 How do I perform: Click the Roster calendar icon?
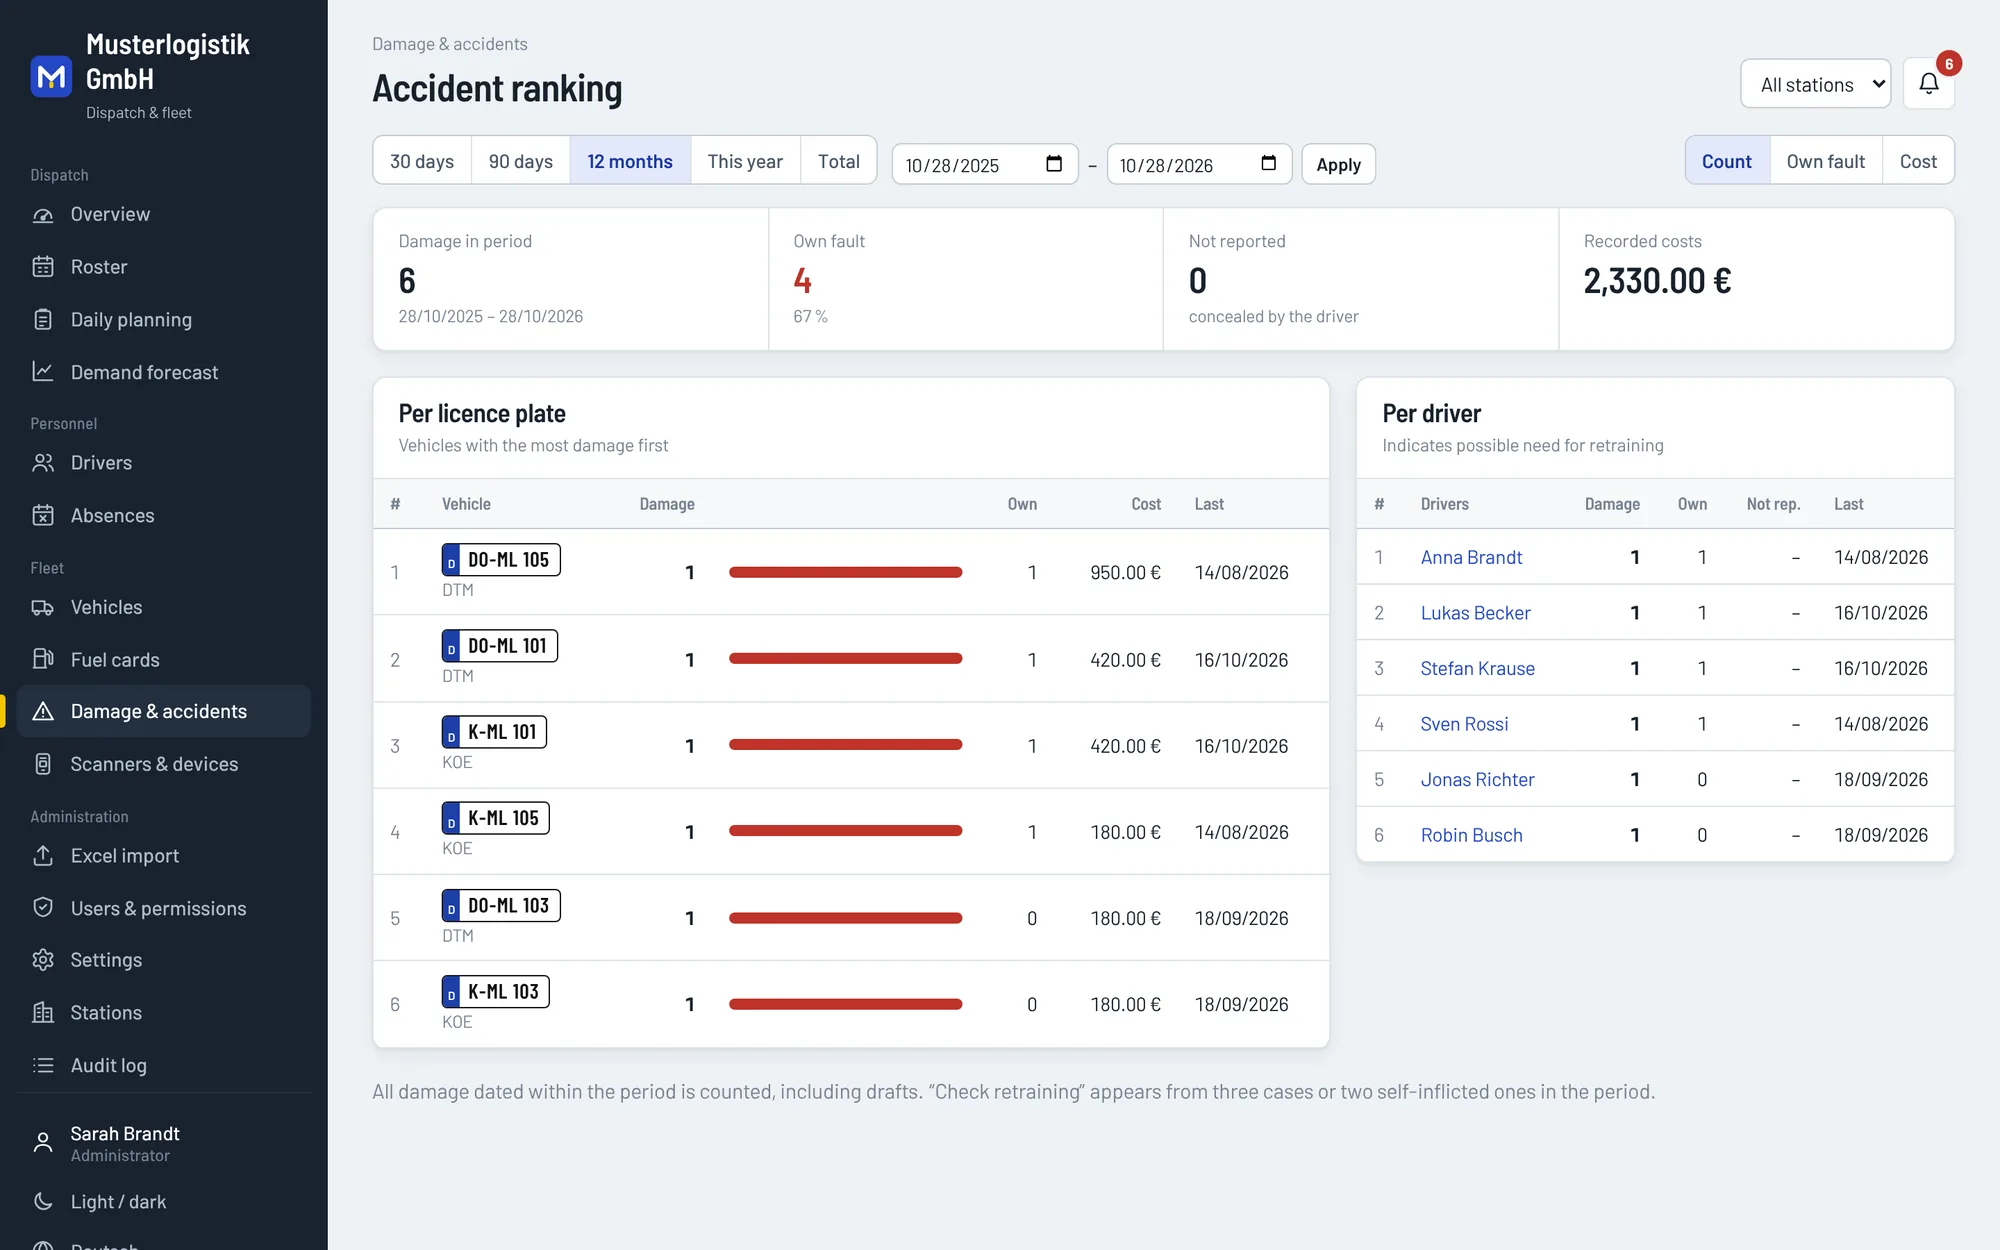[x=43, y=267]
